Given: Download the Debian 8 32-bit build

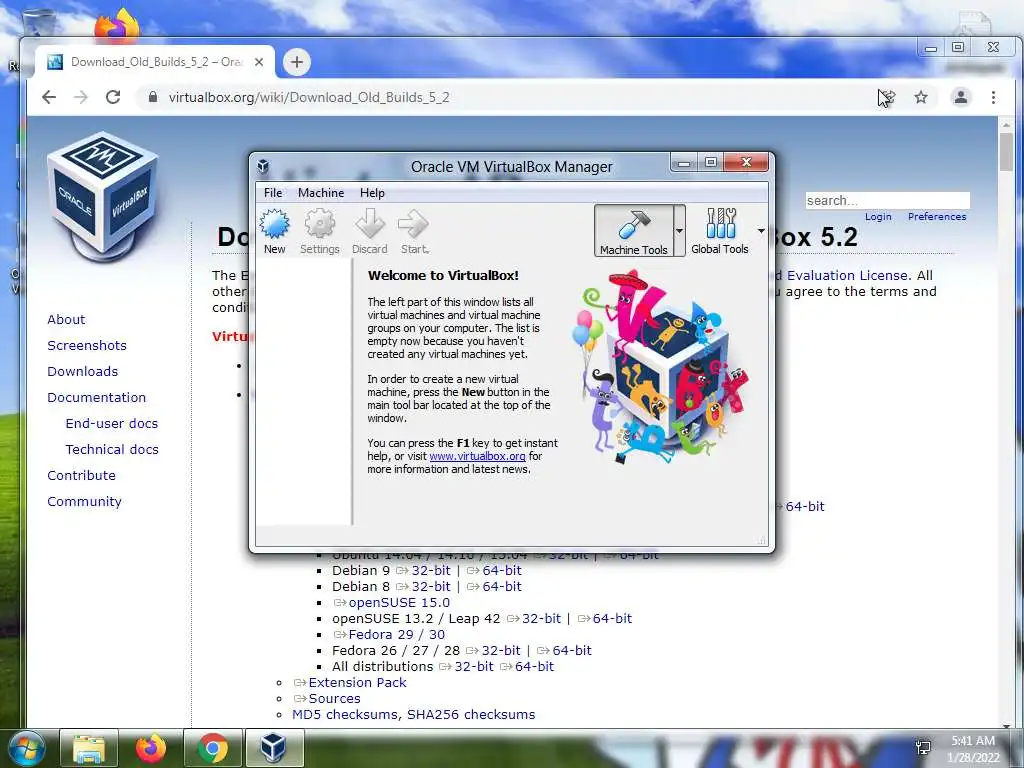Looking at the screenshot, I should point(431,586).
